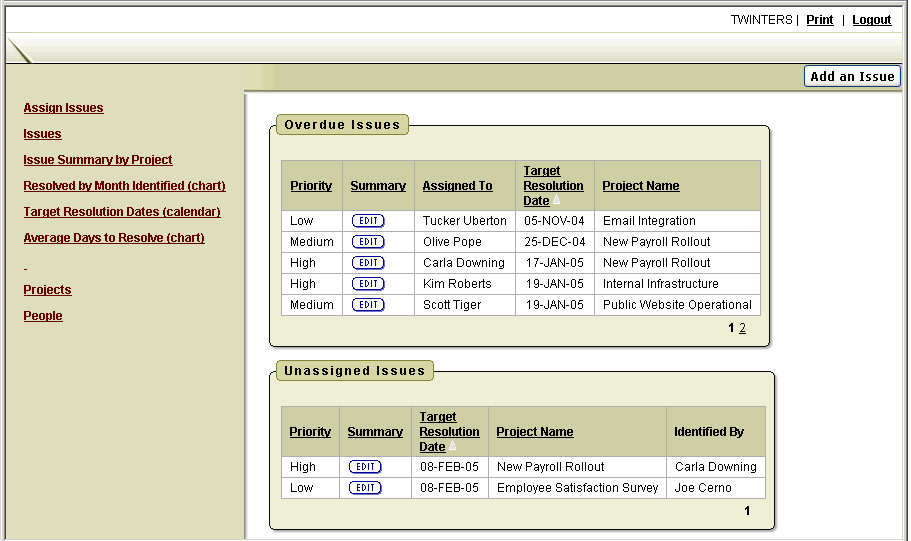Go to page 2 of Overdue Issues
The image size is (911, 541).
click(742, 328)
